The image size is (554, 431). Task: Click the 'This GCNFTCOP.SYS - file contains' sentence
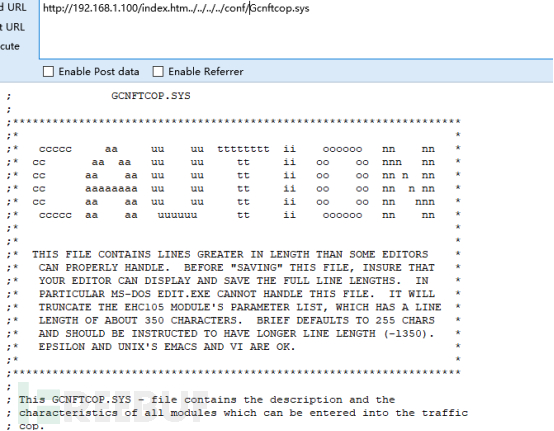coord(207,400)
